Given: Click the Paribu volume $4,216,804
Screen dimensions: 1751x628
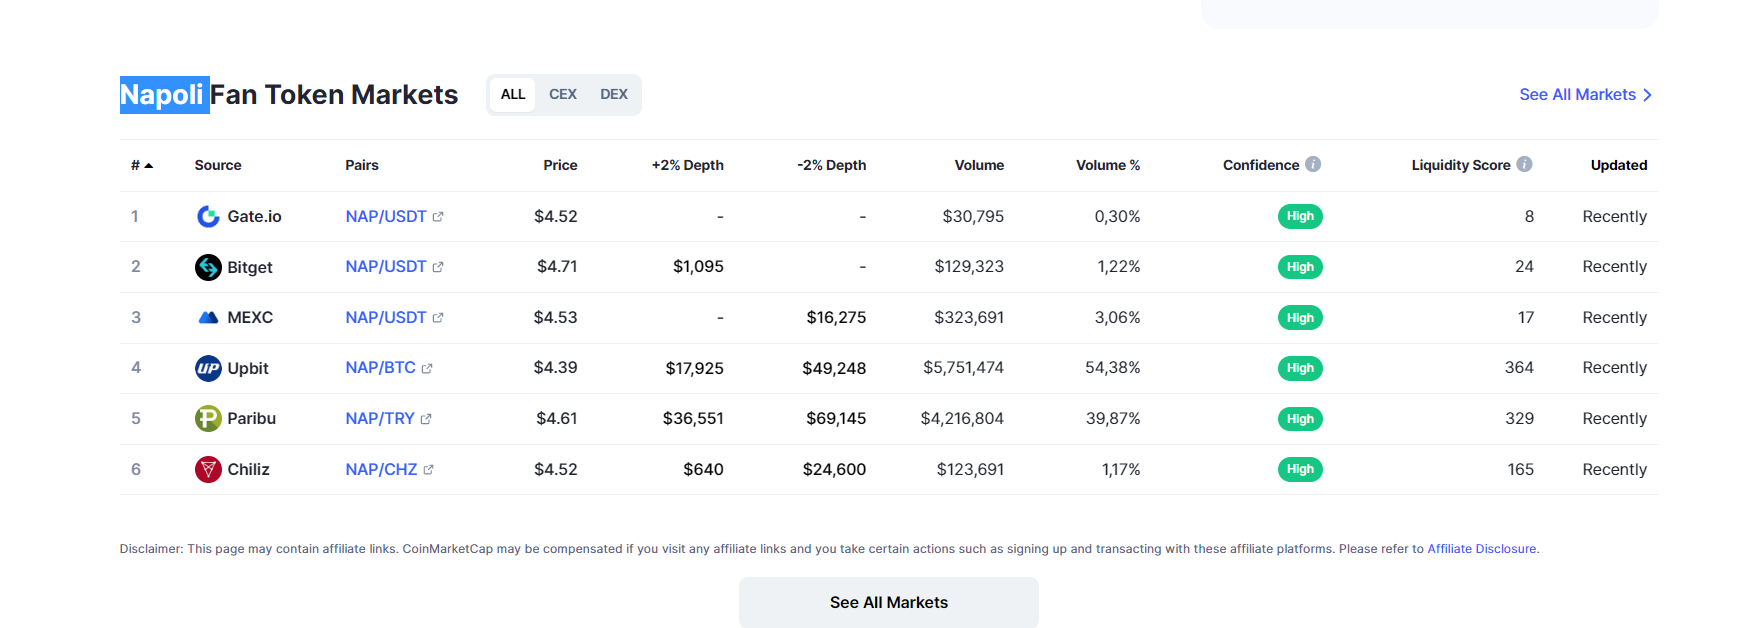Looking at the screenshot, I should tap(962, 418).
